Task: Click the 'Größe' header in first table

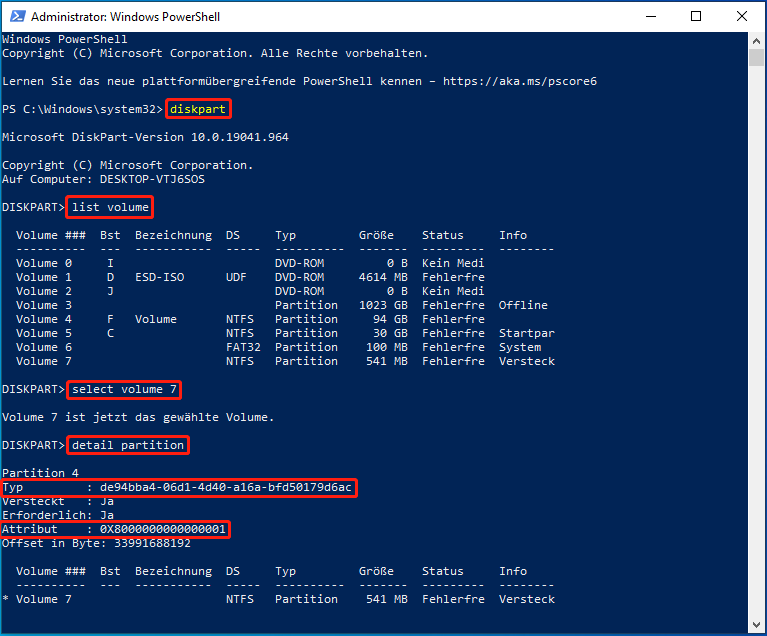Action: (x=376, y=235)
